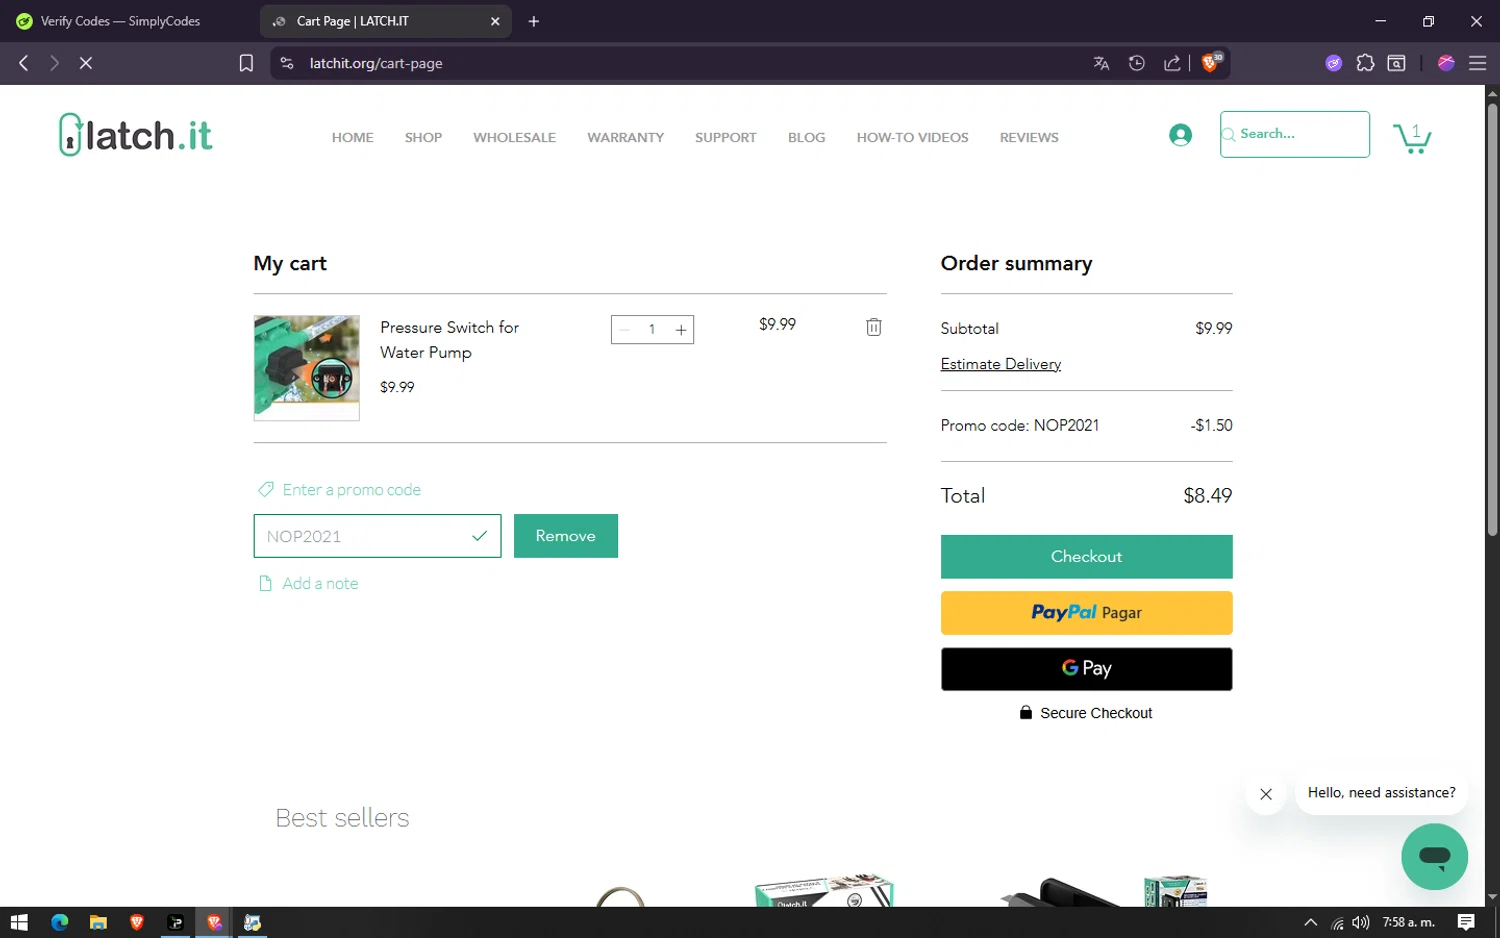Open the history clock icon in the address bar
This screenshot has height=938, width=1500.
point(1137,63)
